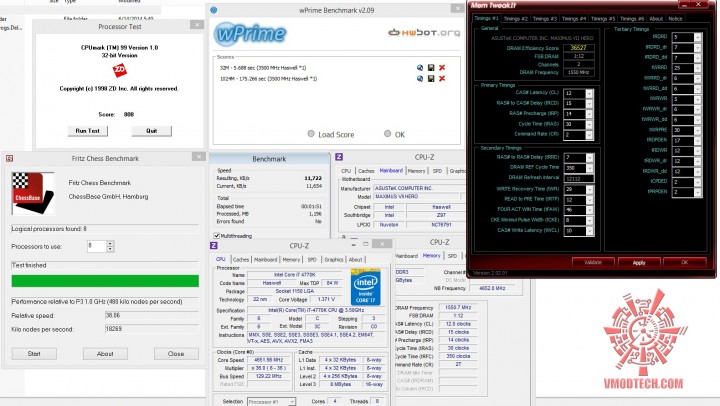
Task: Click the front CPU-Z window Z icon
Action: pos(214,246)
